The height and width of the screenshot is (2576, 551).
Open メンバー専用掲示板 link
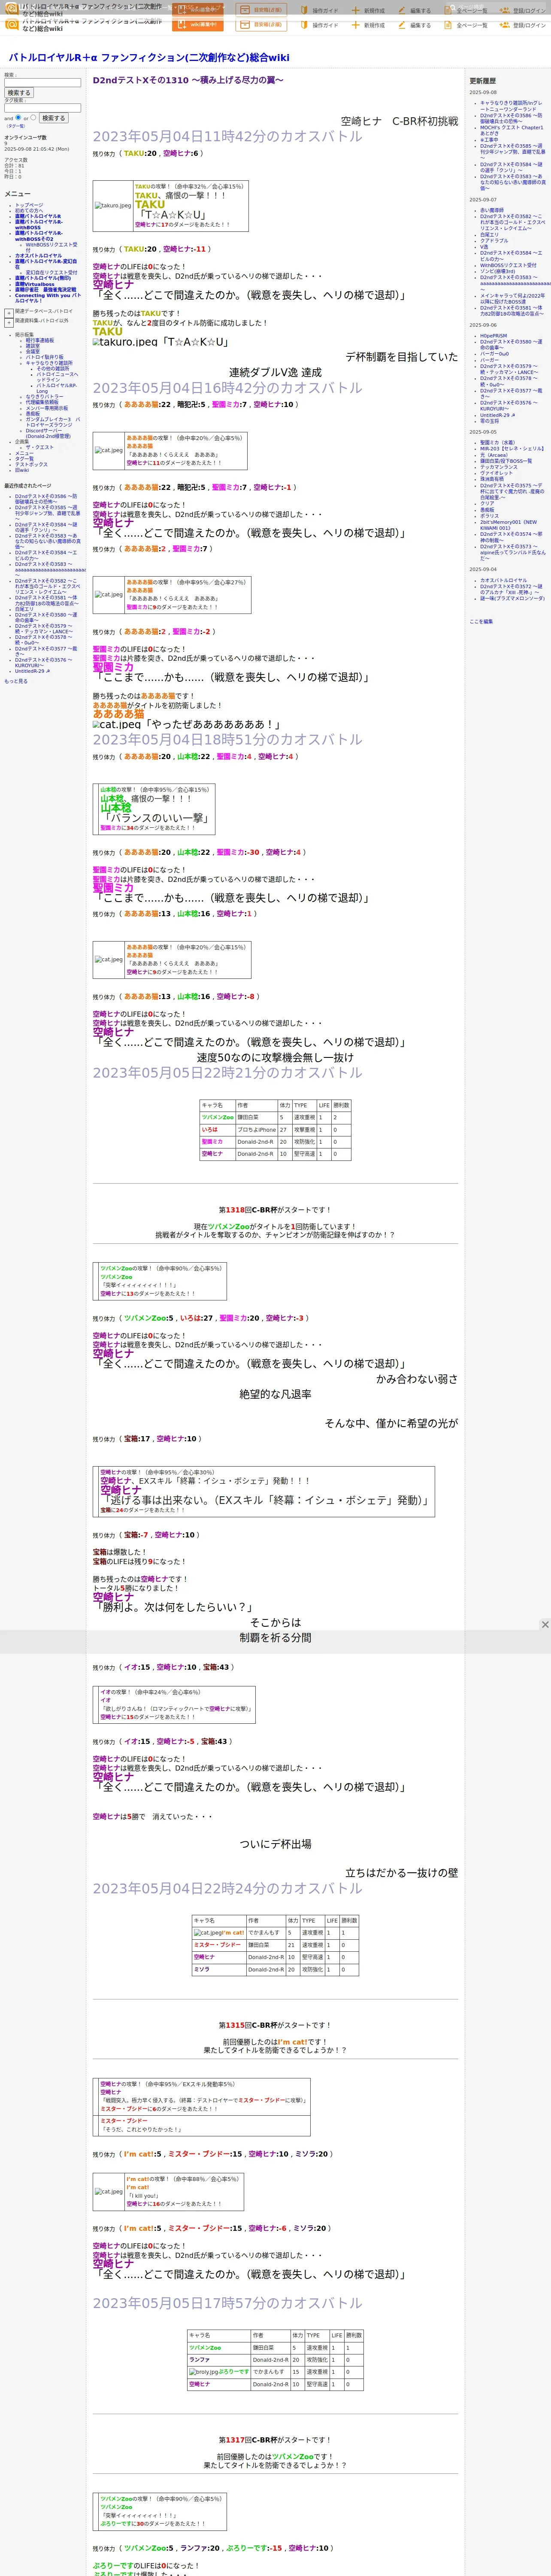[47, 408]
